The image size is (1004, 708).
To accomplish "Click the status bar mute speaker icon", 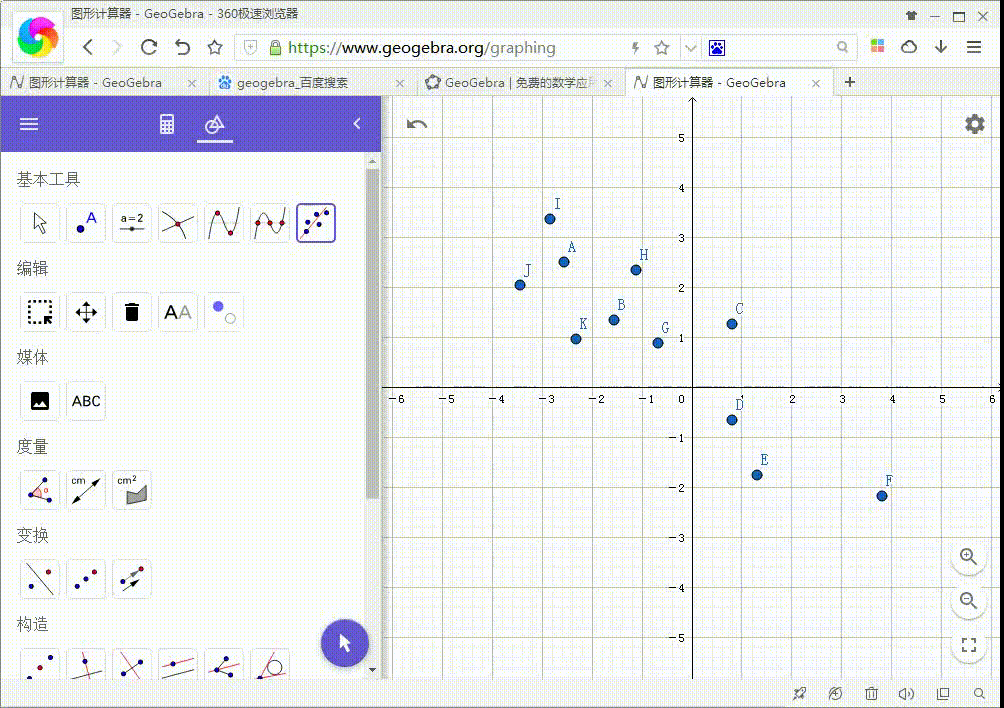I will click(906, 694).
